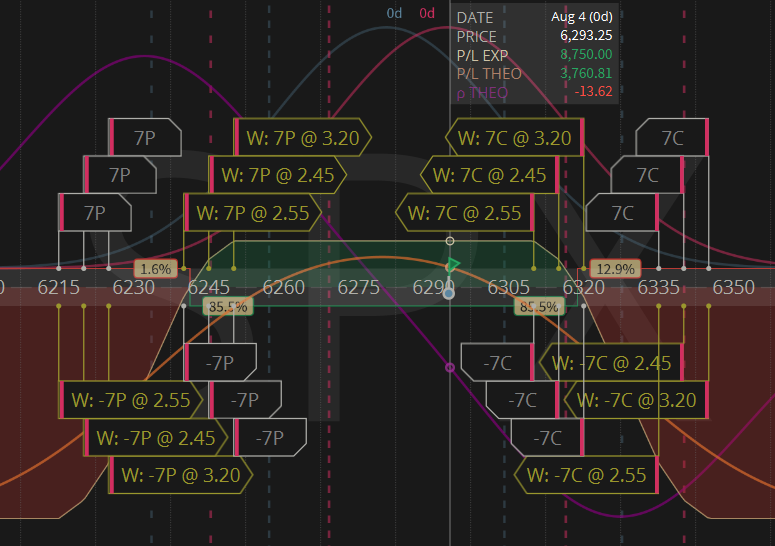Click the pink '0d' expiration label
This screenshot has height=546, width=775.
pyautogui.click(x=427, y=13)
